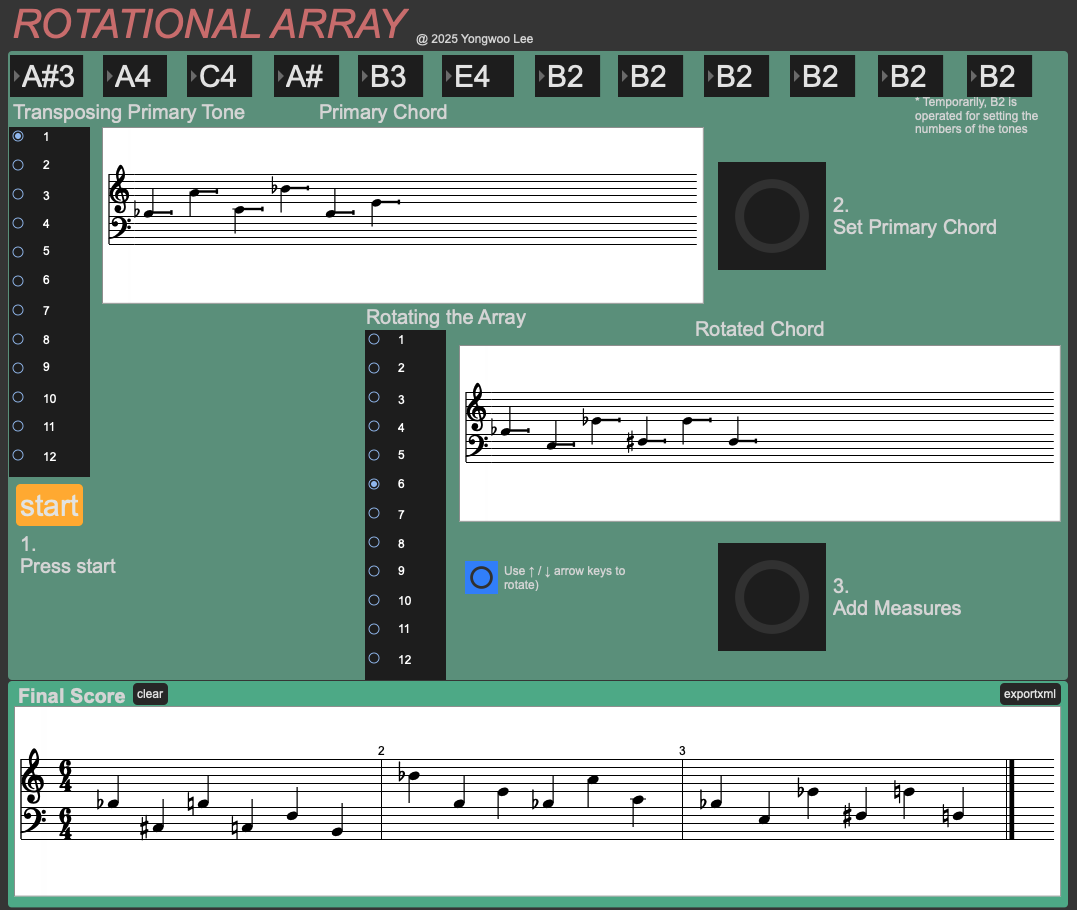
Task: Toggle the blue arrow-keys rotate circle
Action: click(481, 578)
